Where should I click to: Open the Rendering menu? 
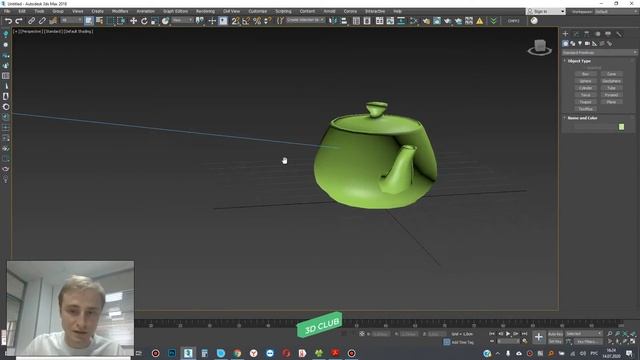click(205, 11)
